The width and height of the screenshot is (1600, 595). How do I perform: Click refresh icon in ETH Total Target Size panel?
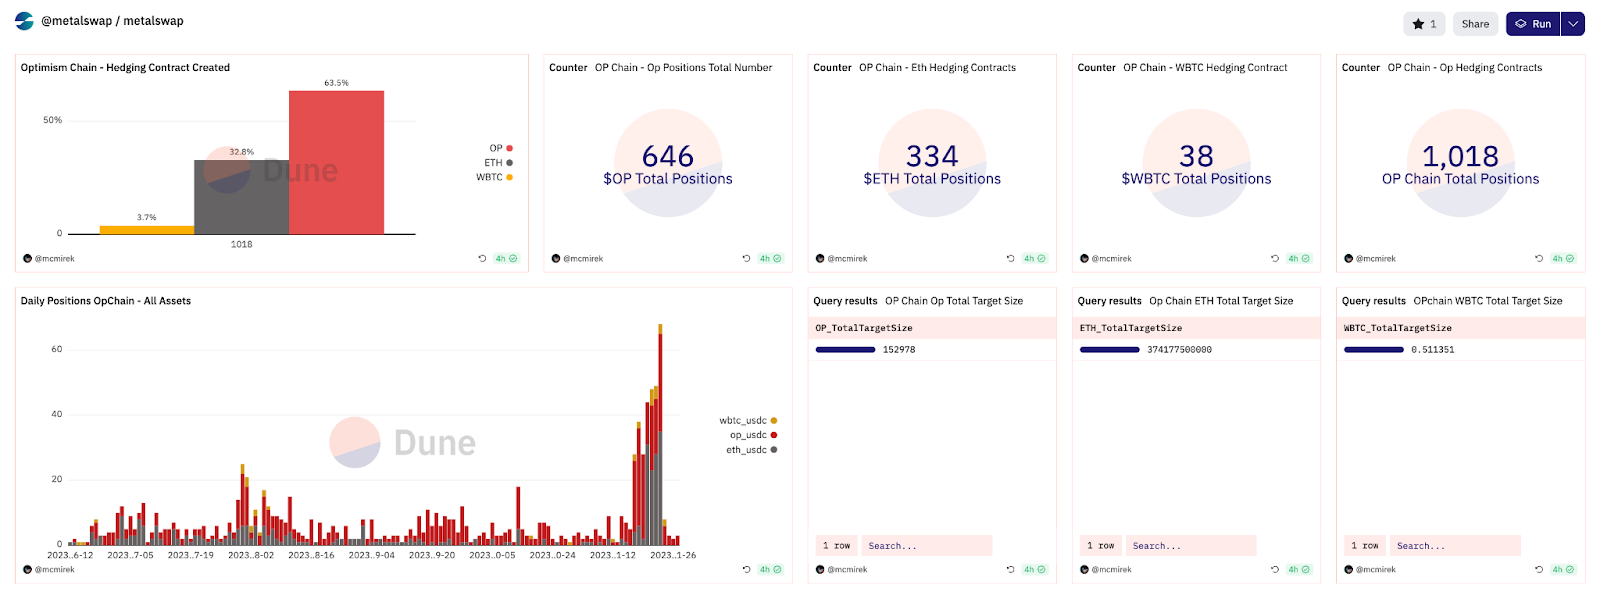tap(1274, 570)
